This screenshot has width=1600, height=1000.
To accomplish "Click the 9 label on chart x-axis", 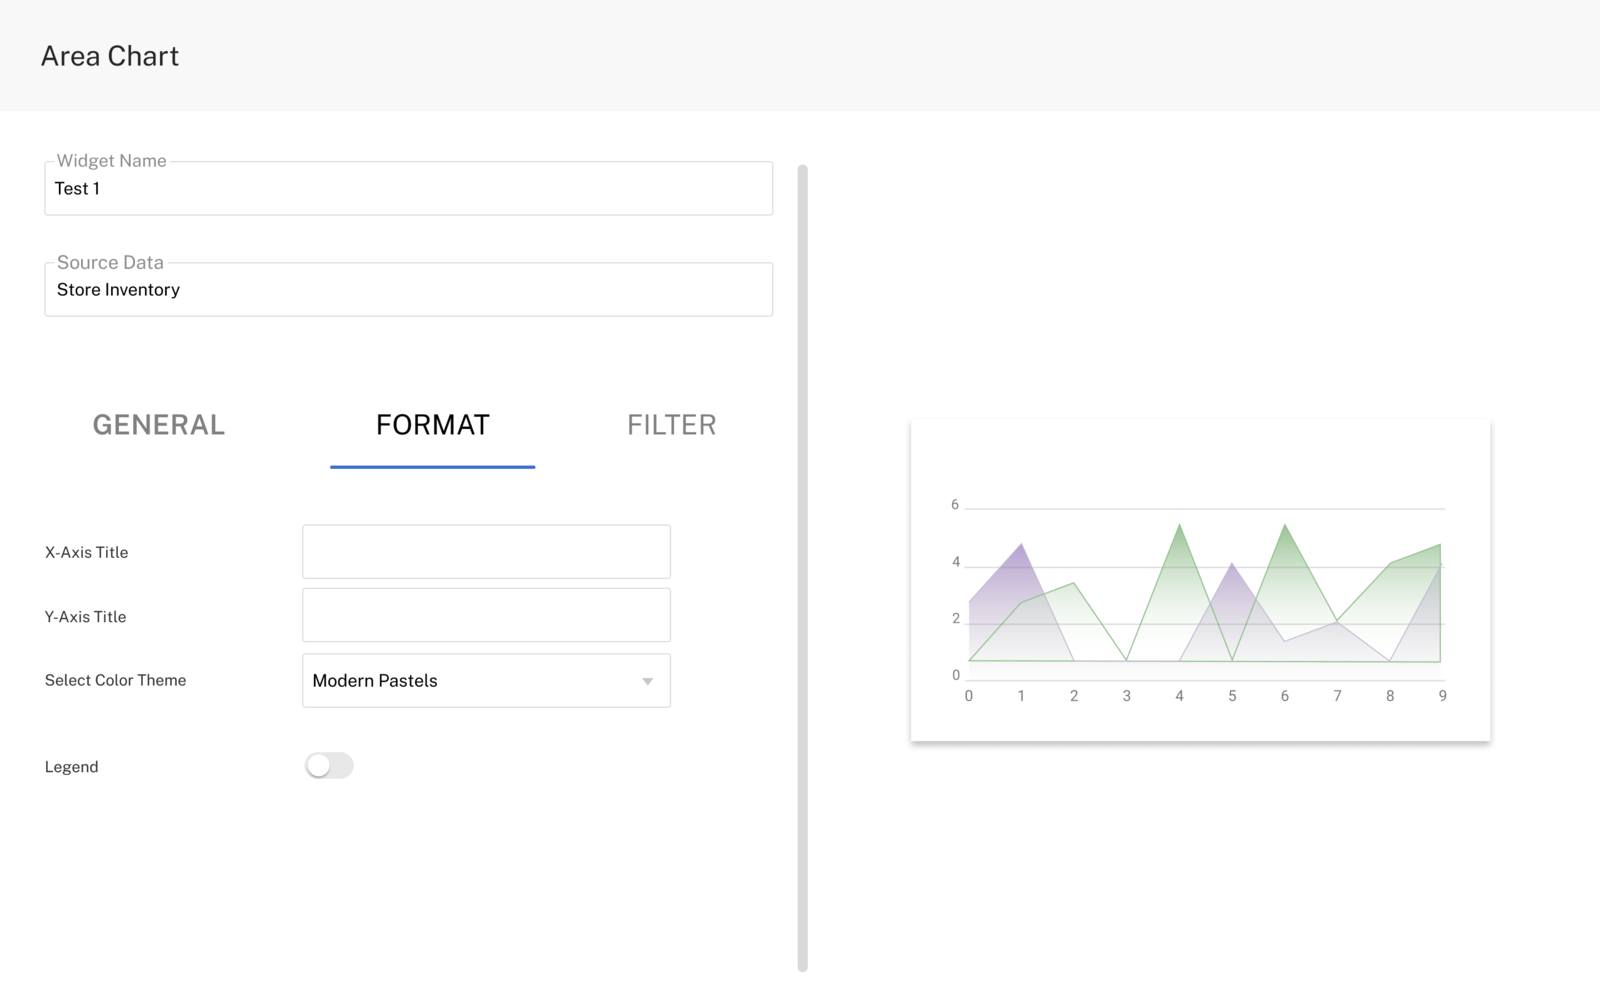I will pyautogui.click(x=1442, y=696).
